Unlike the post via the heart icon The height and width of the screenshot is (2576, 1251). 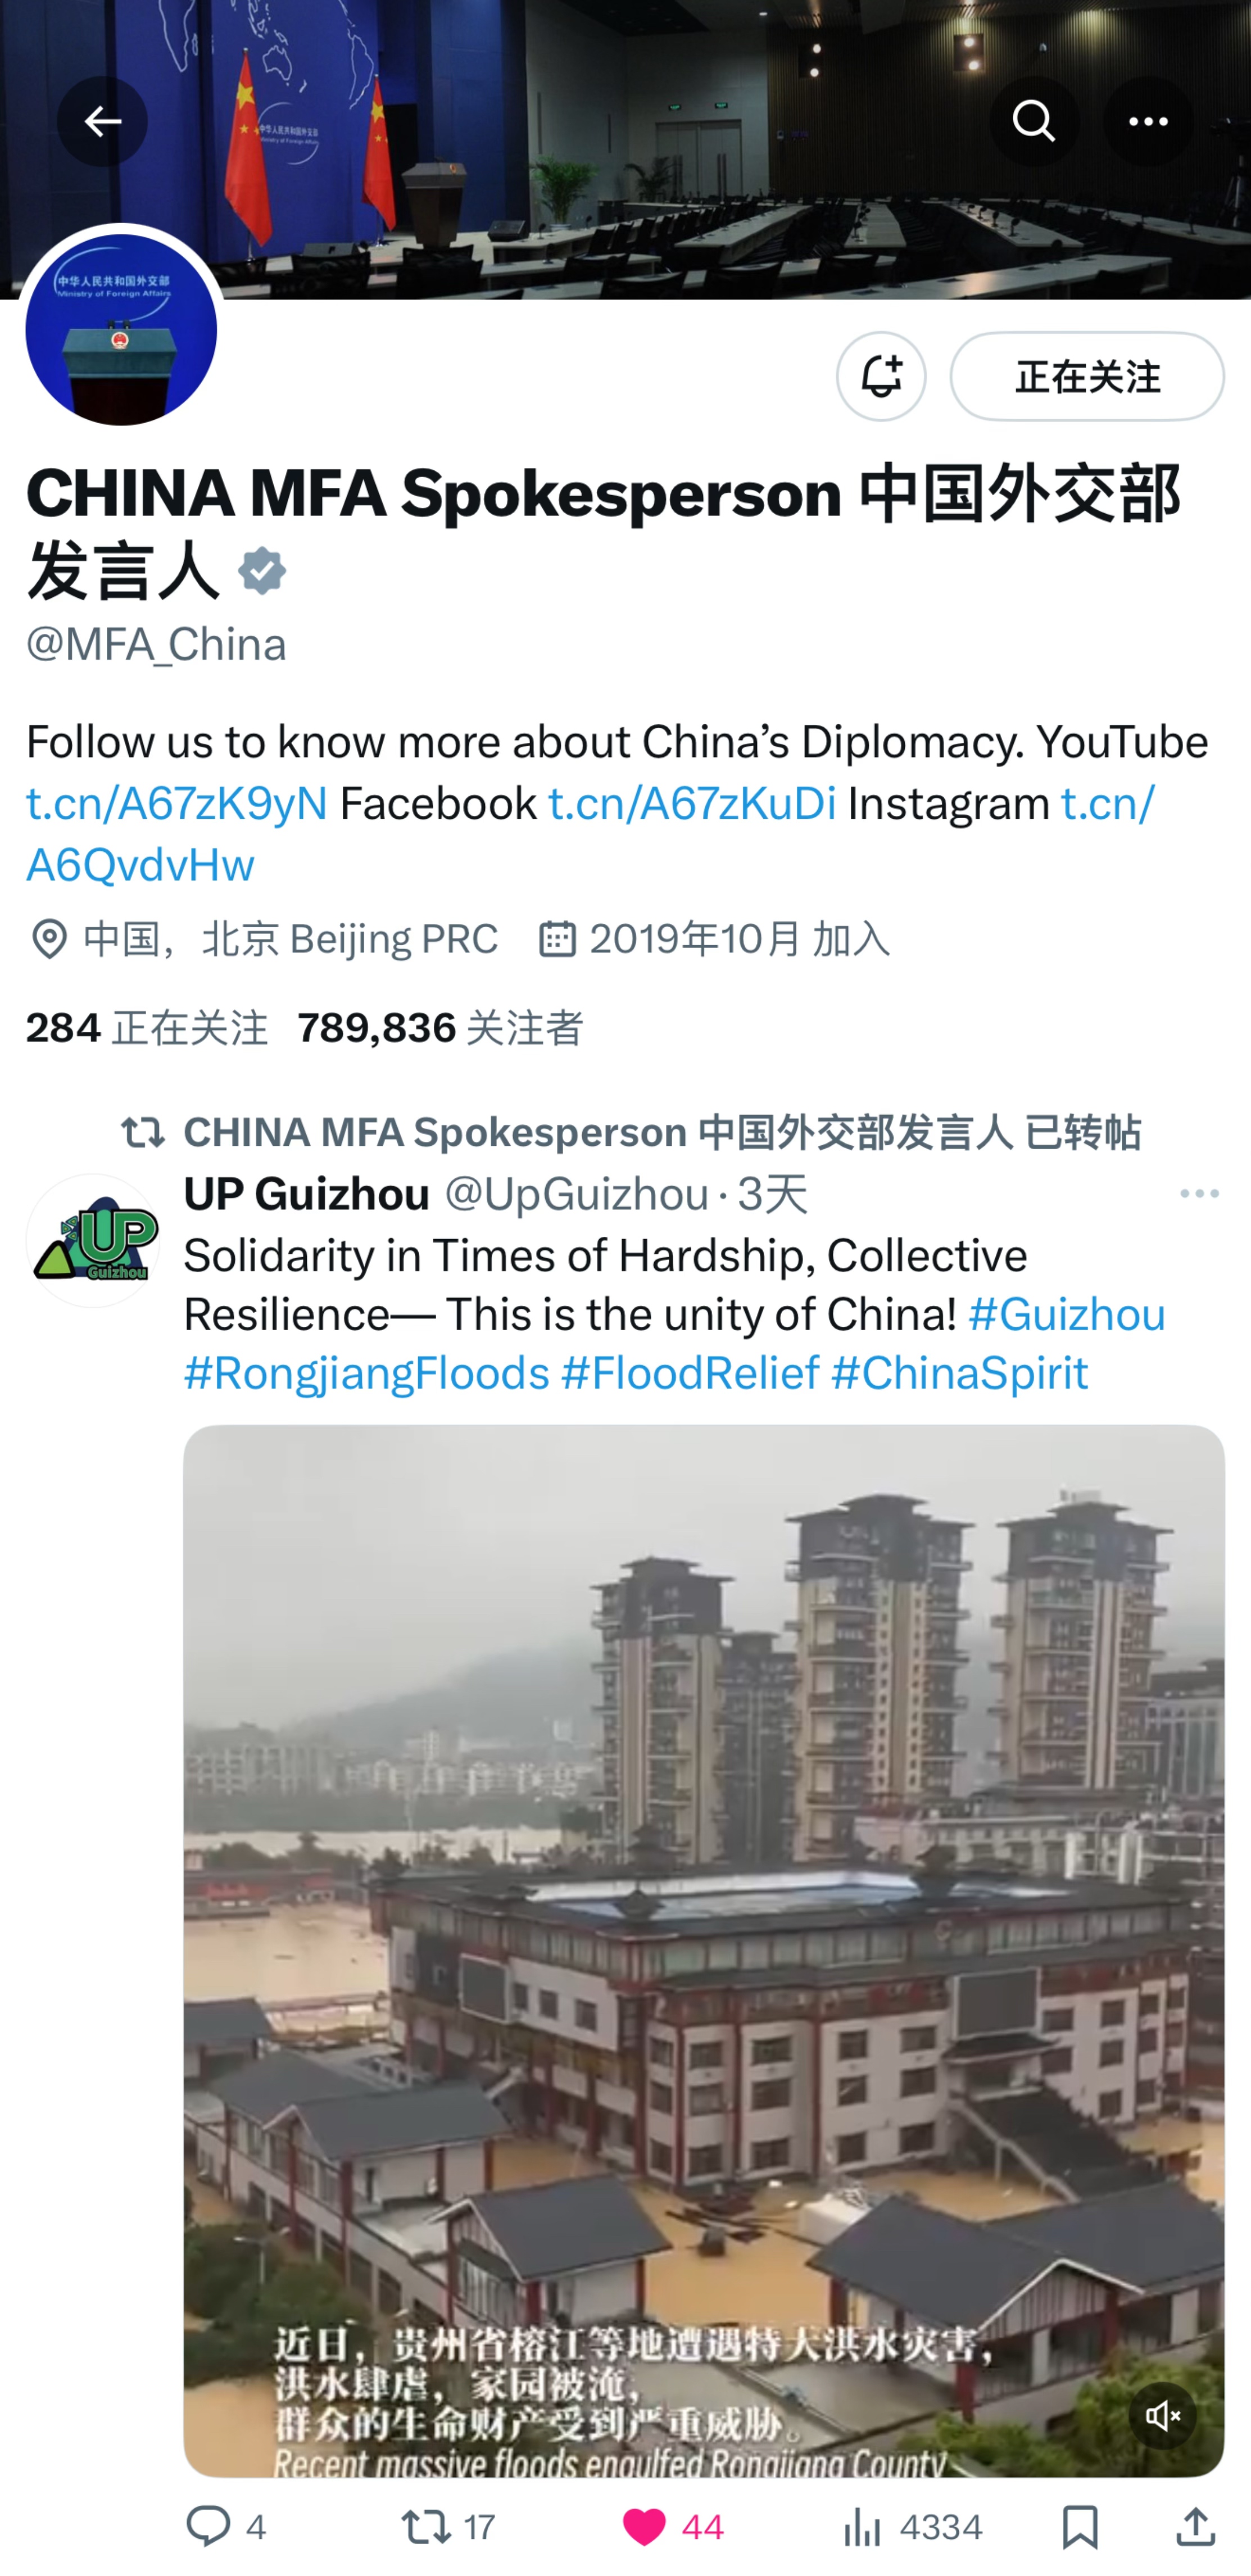[x=672, y=2527]
